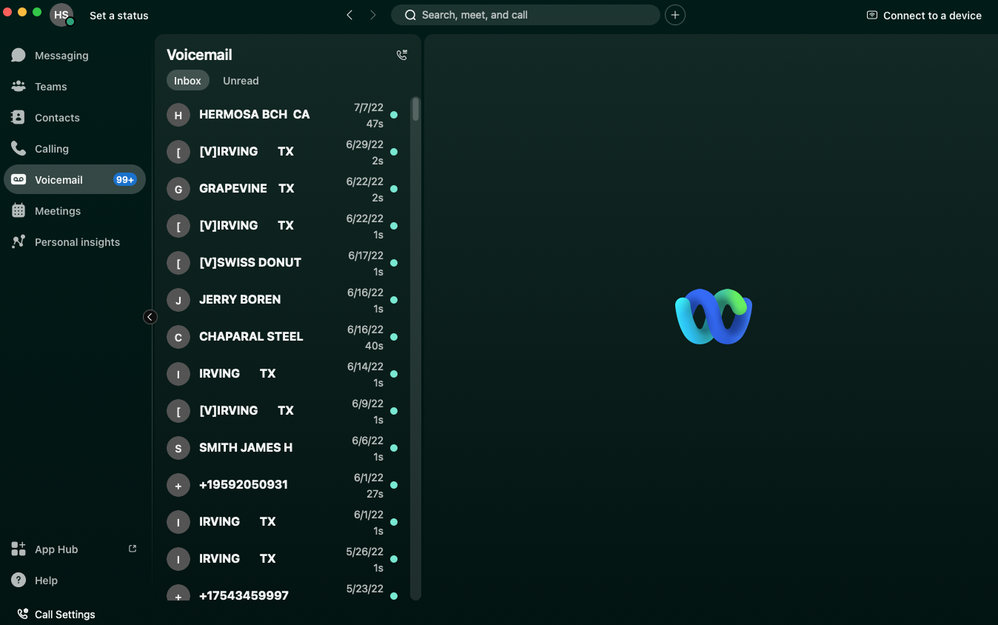Click unread dot for GRAPEVINE TX

click(394, 189)
